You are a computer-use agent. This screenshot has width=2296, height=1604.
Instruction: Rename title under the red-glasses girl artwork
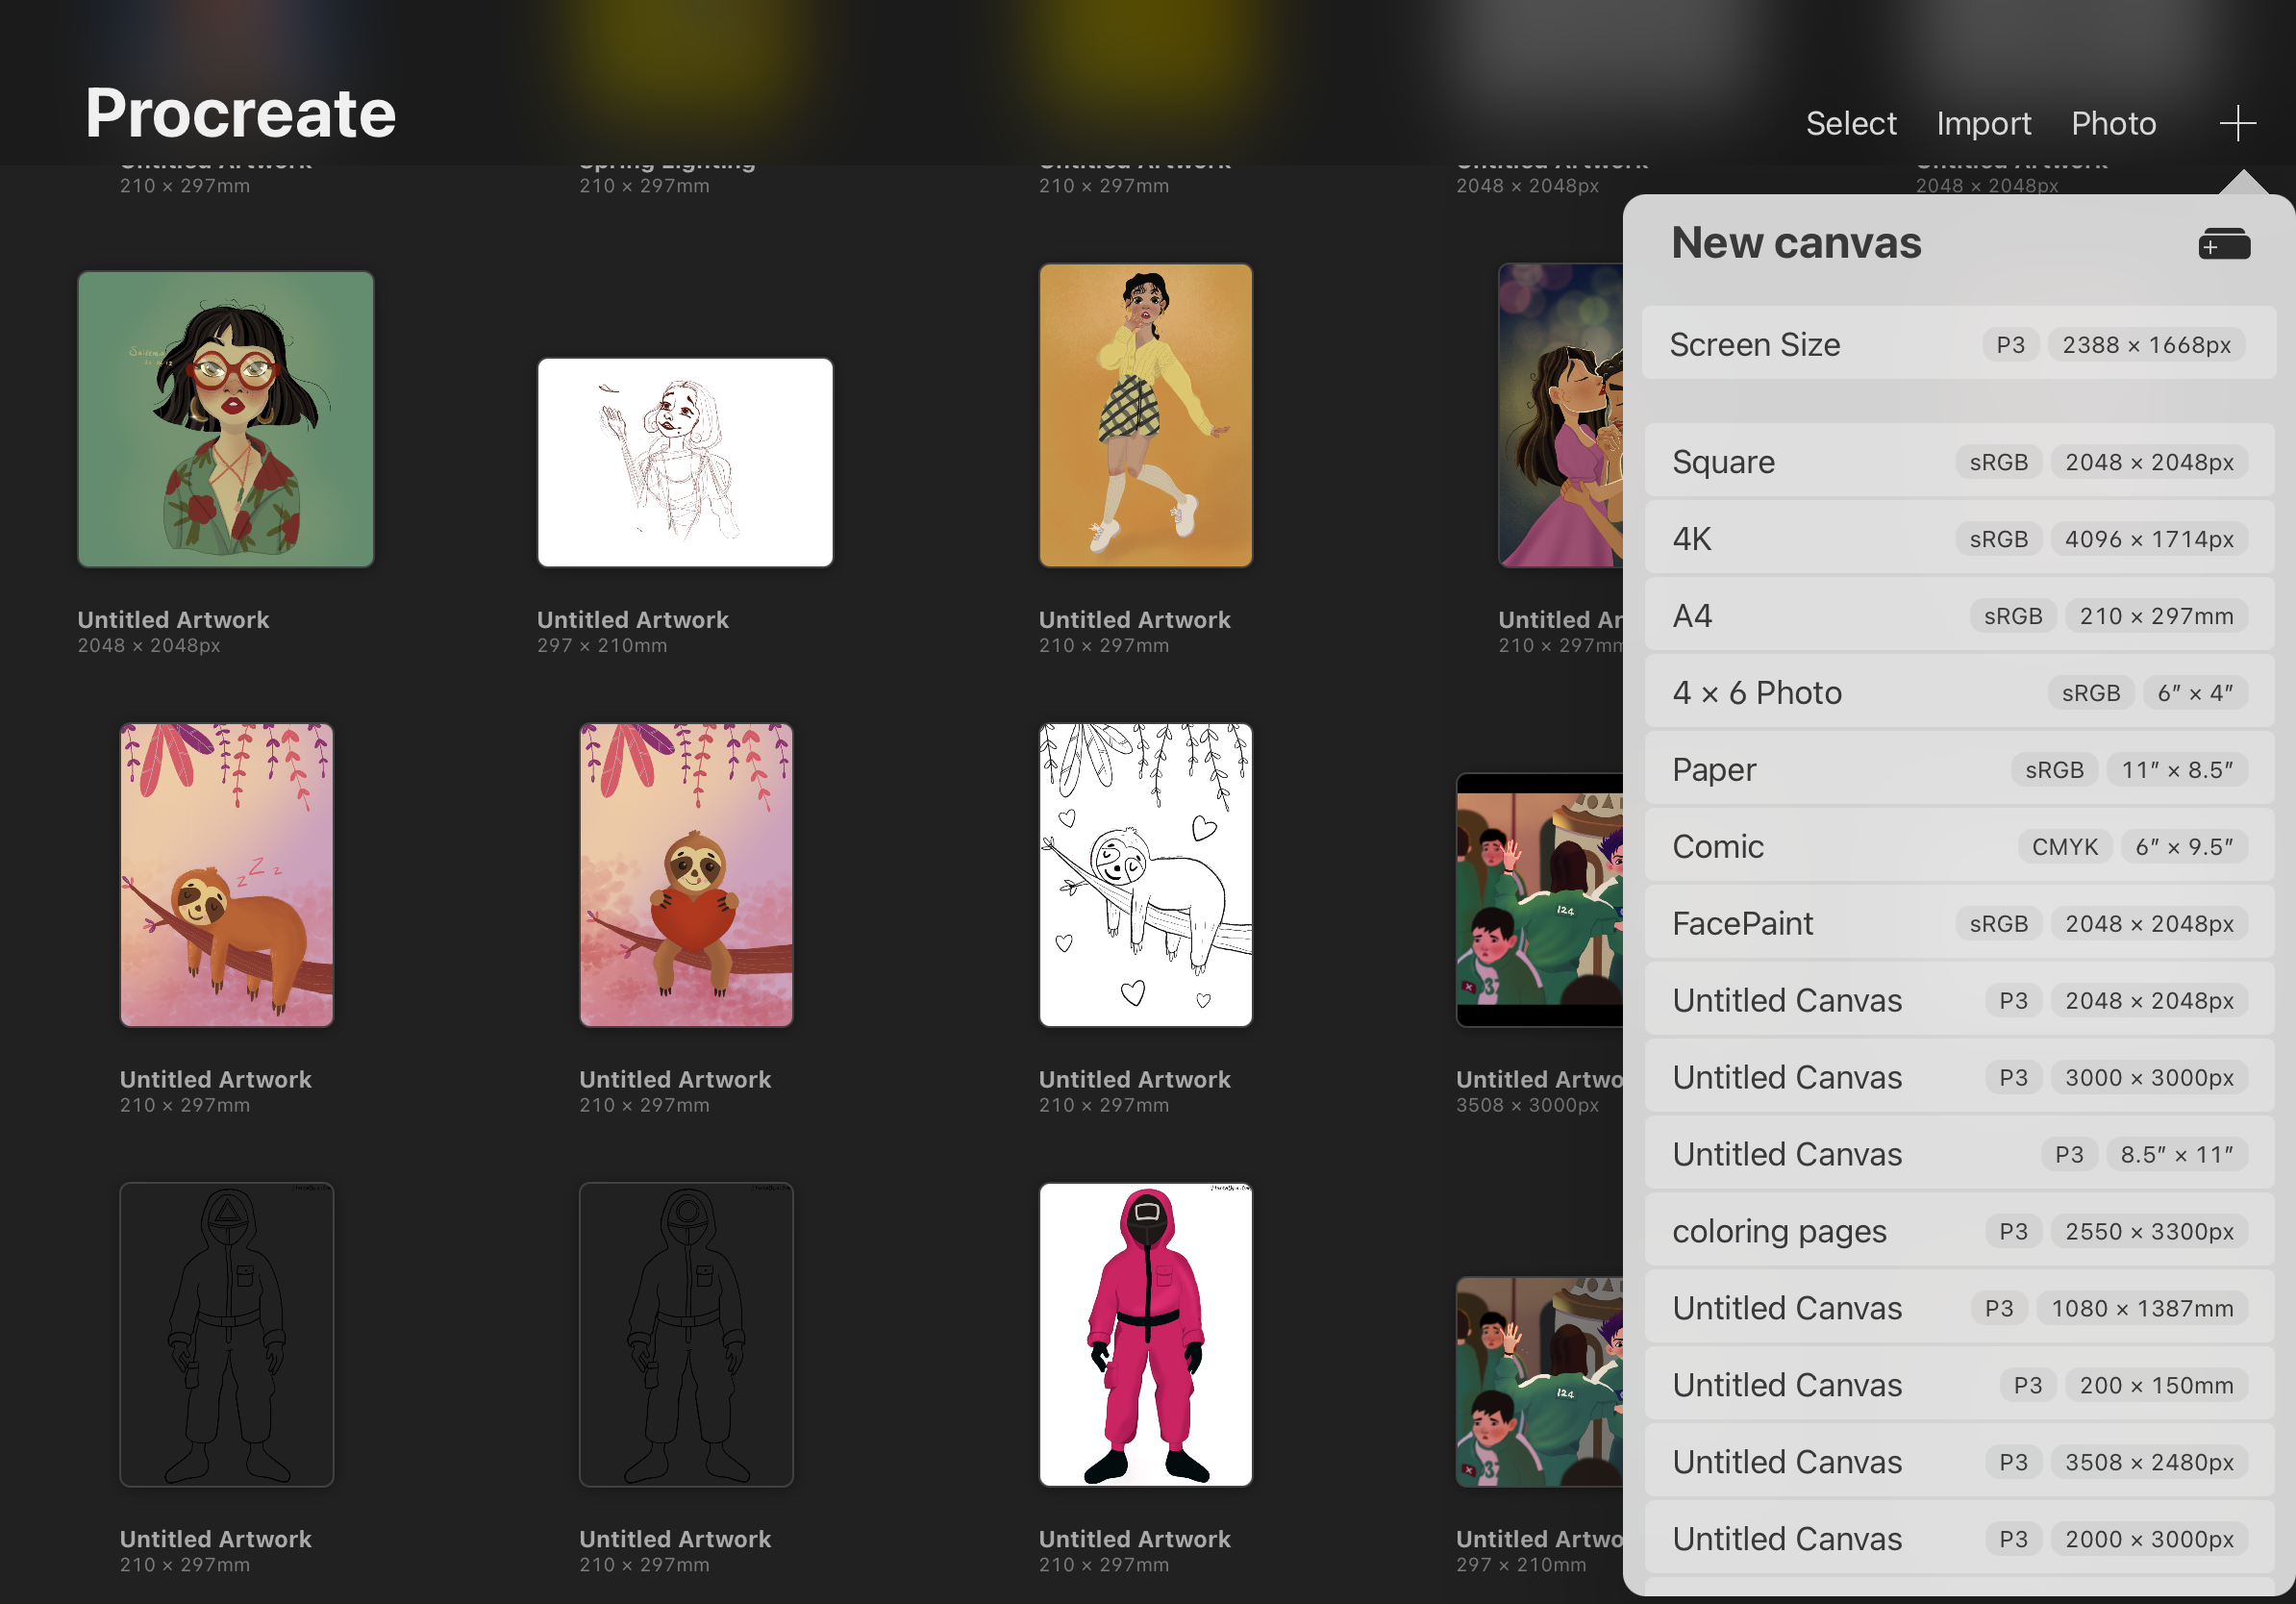[174, 620]
